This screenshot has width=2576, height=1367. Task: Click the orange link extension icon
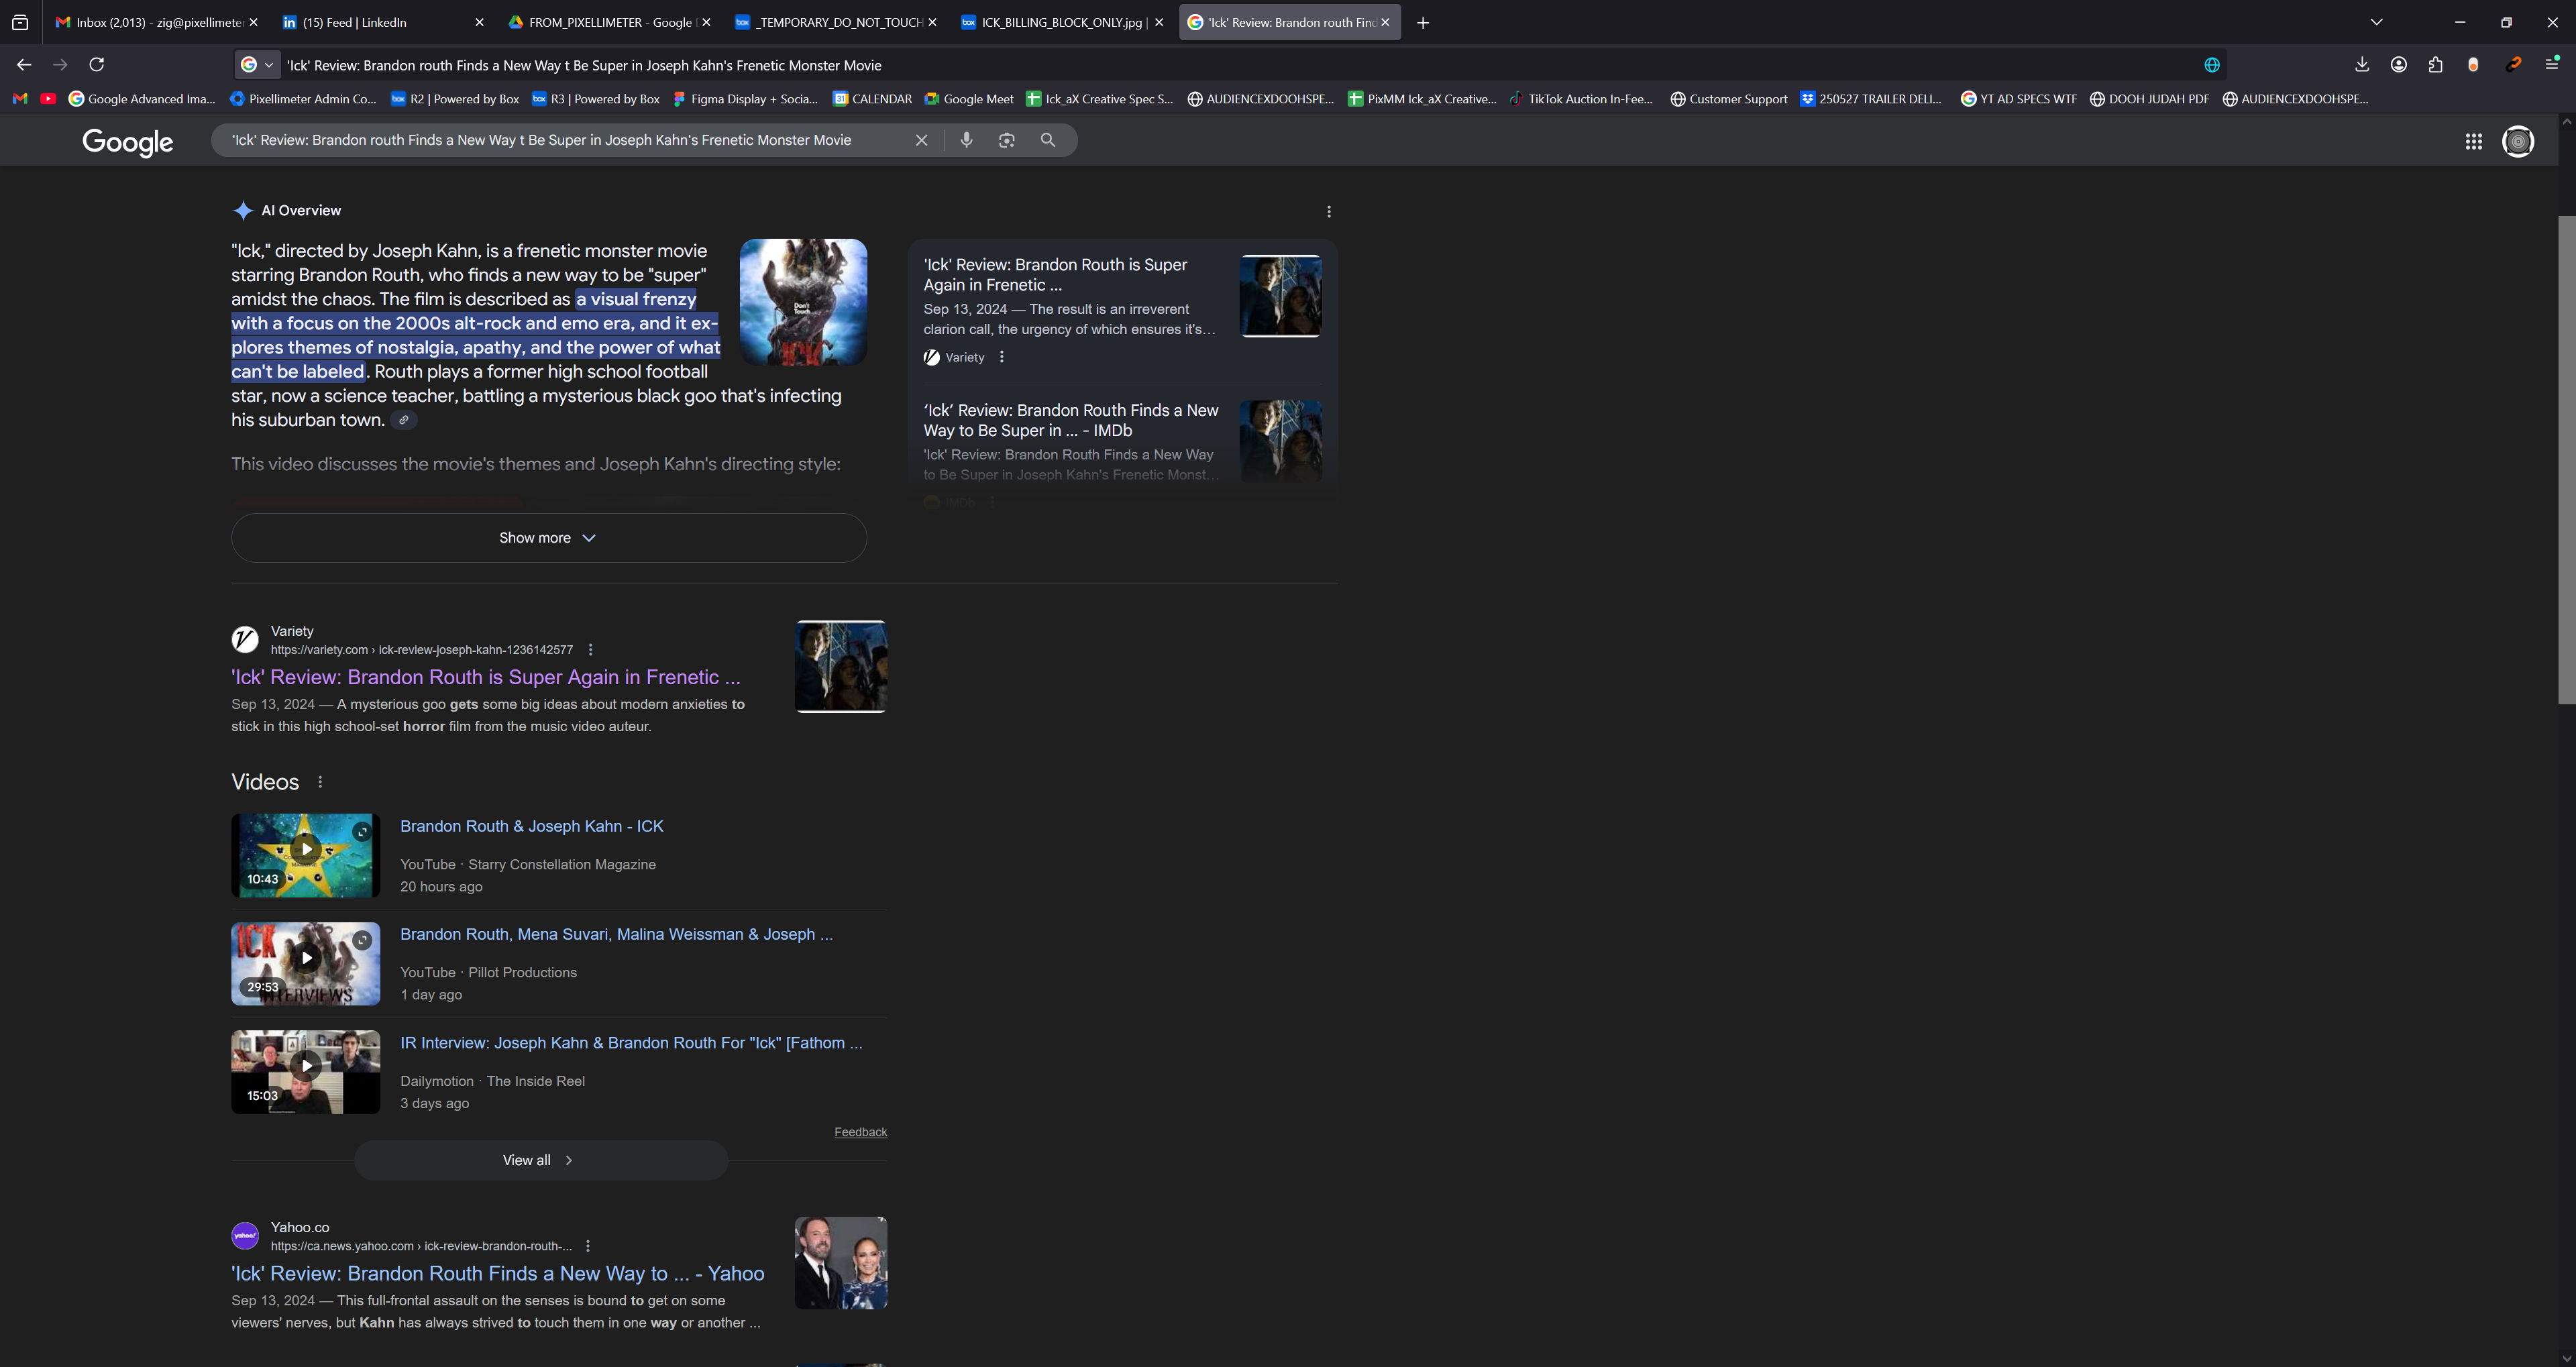pyautogui.click(x=2514, y=65)
